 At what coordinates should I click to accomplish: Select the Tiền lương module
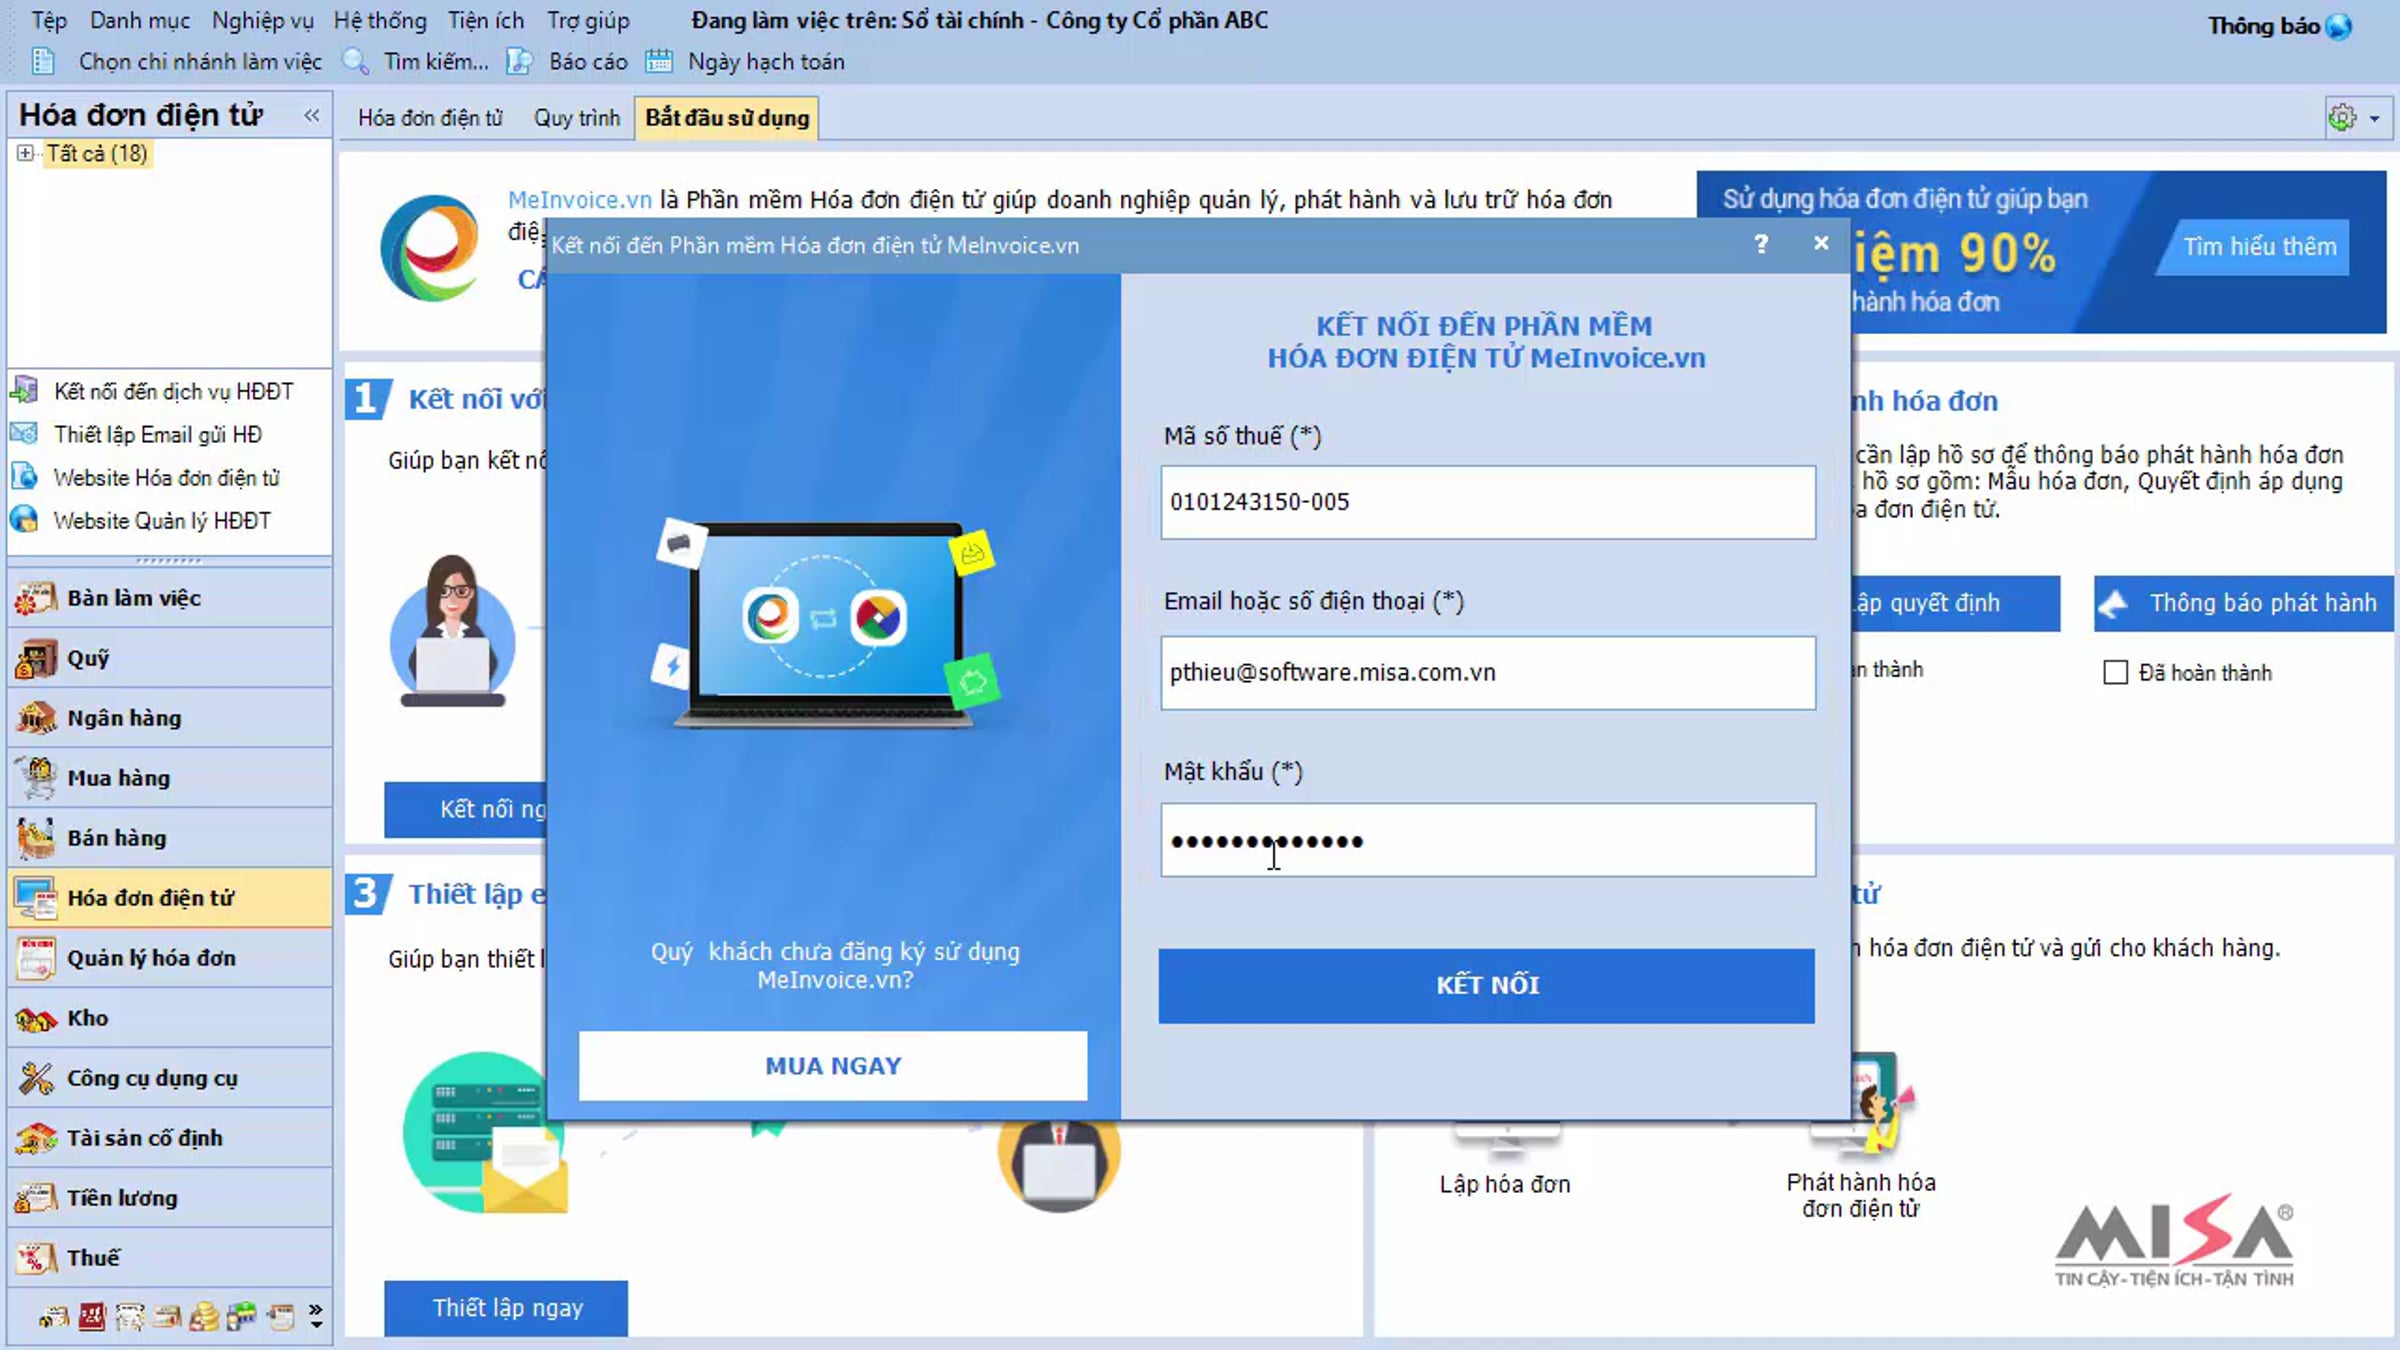[x=169, y=1198]
